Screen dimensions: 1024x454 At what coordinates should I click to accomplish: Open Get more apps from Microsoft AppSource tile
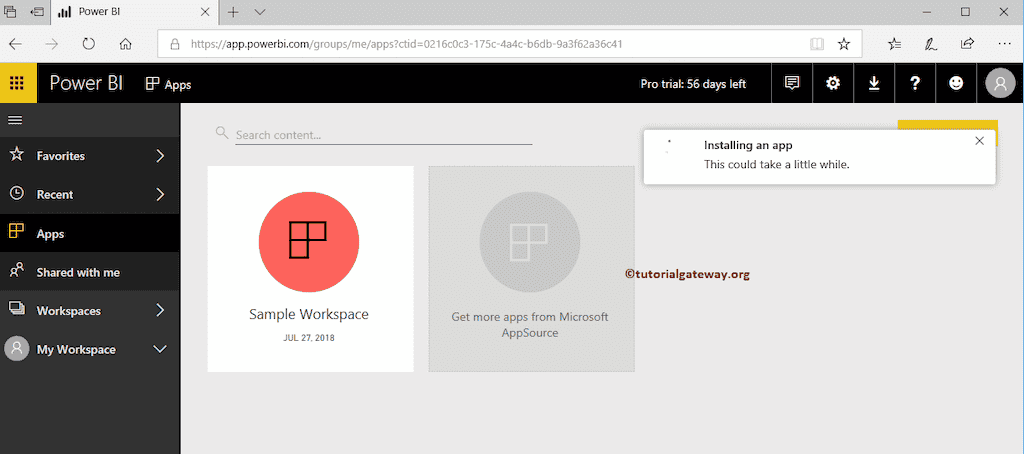[531, 268]
